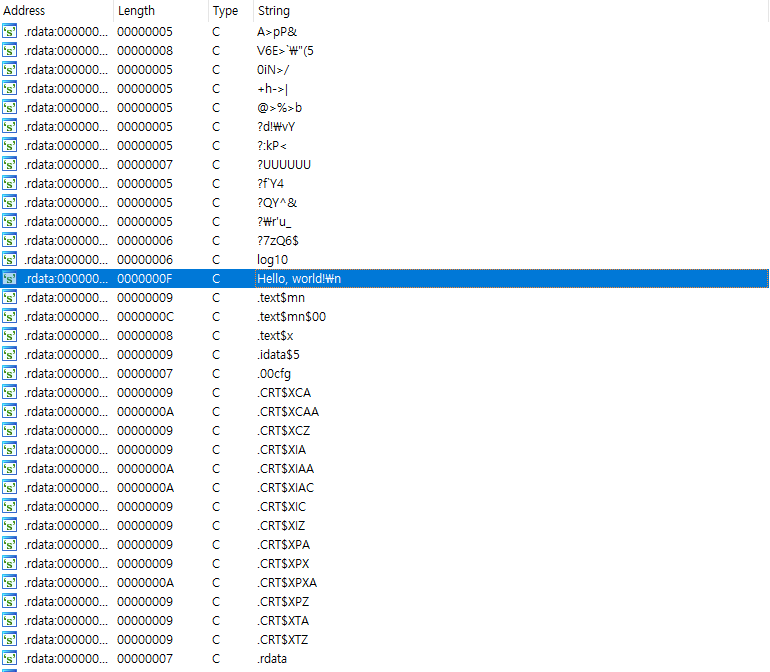Click the string icon beside ?UUUUUU
The height and width of the screenshot is (672, 770).
[x=9, y=165]
